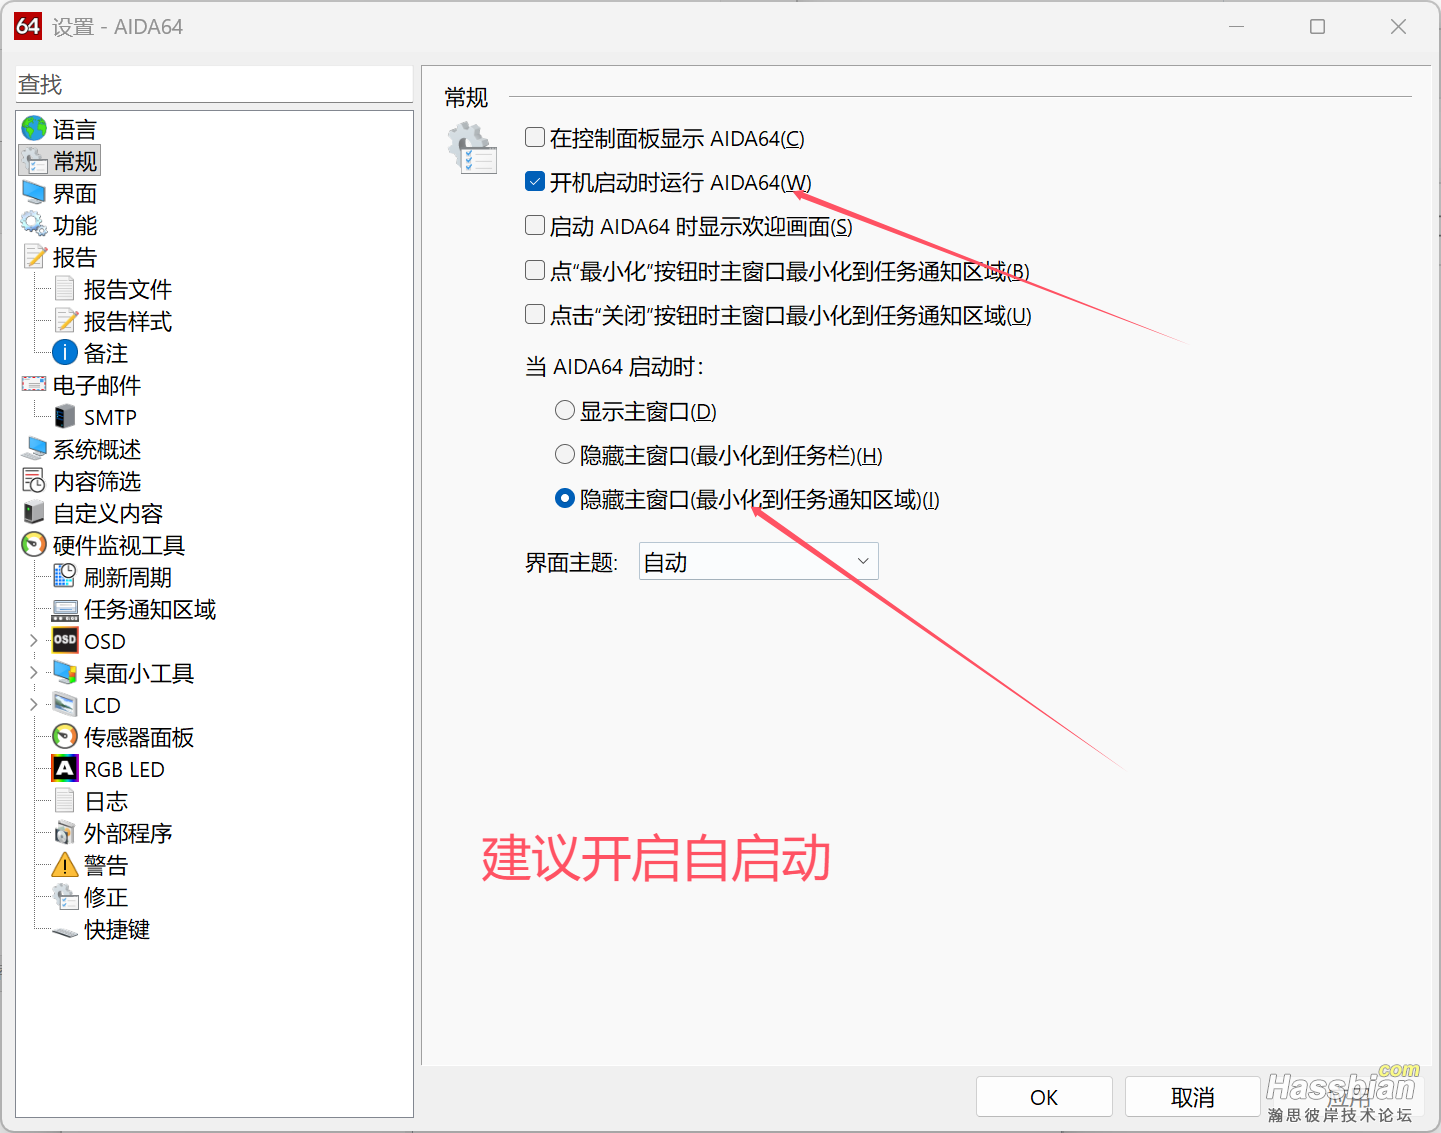Click the yellow warning icon beside 警告
1441x1133 pixels.
pos(65,865)
